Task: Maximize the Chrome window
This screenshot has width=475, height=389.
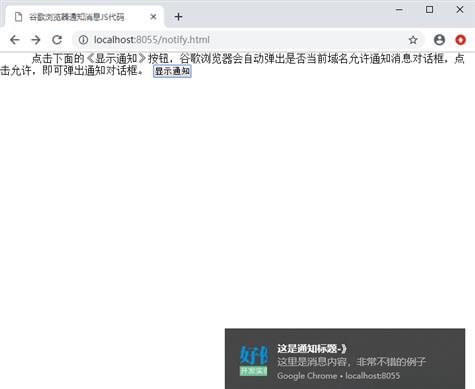Action: click(x=430, y=10)
